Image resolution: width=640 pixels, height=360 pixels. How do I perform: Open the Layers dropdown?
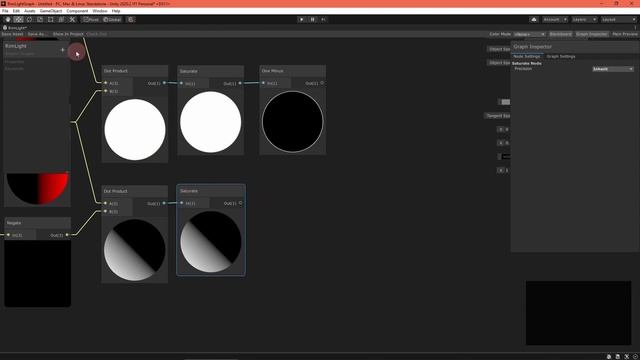(x=584, y=20)
